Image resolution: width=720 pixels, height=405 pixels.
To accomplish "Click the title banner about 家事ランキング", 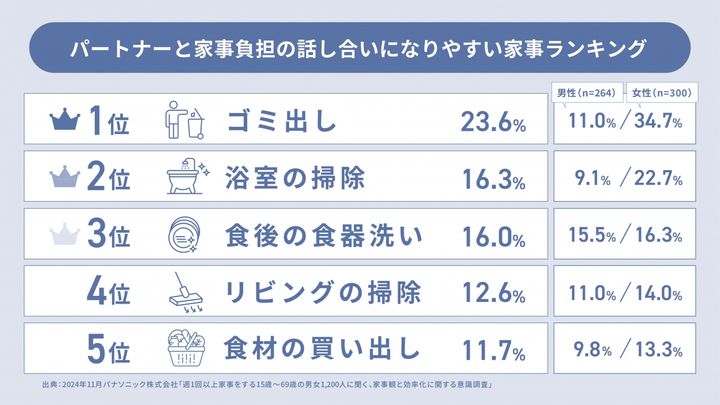I will (x=358, y=49).
